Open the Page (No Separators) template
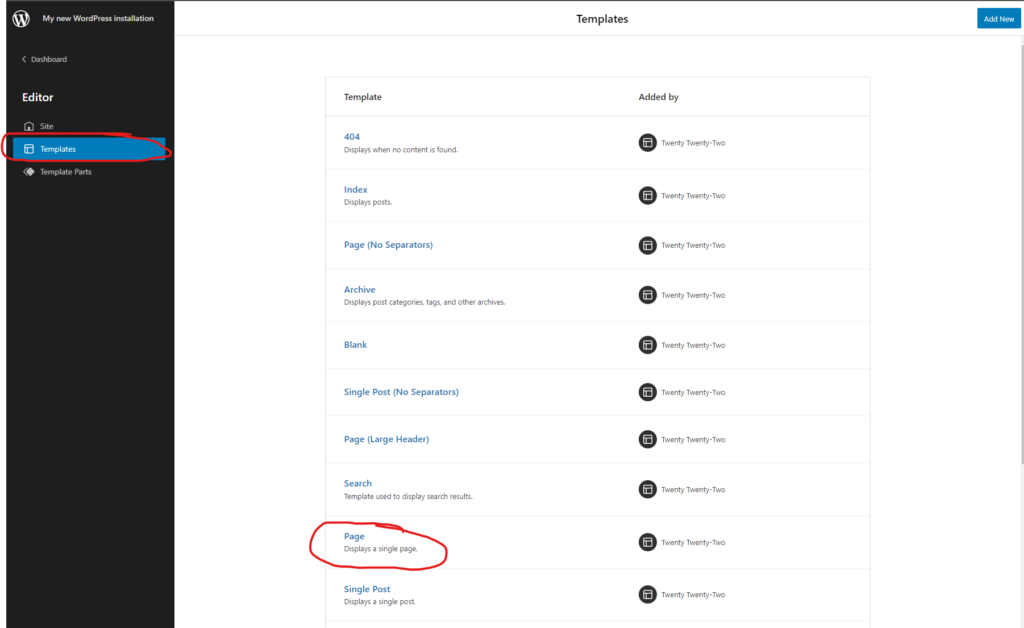 coord(388,245)
